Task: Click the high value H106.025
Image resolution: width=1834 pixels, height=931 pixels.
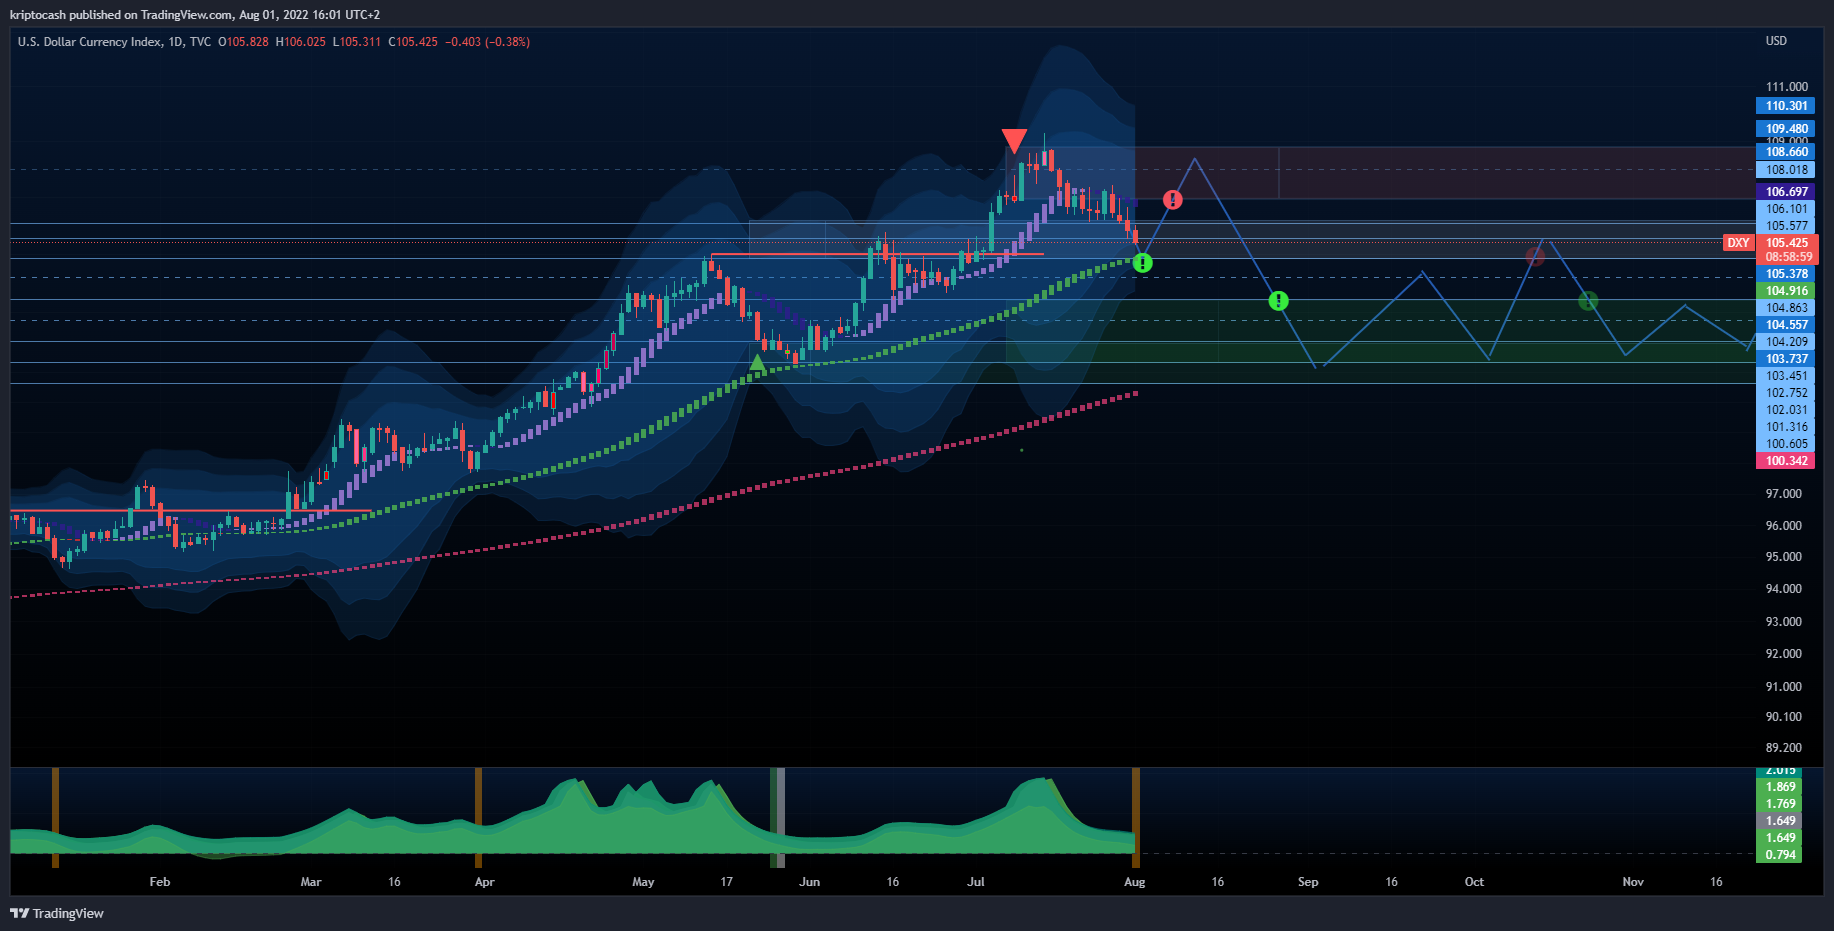Action: [300, 42]
